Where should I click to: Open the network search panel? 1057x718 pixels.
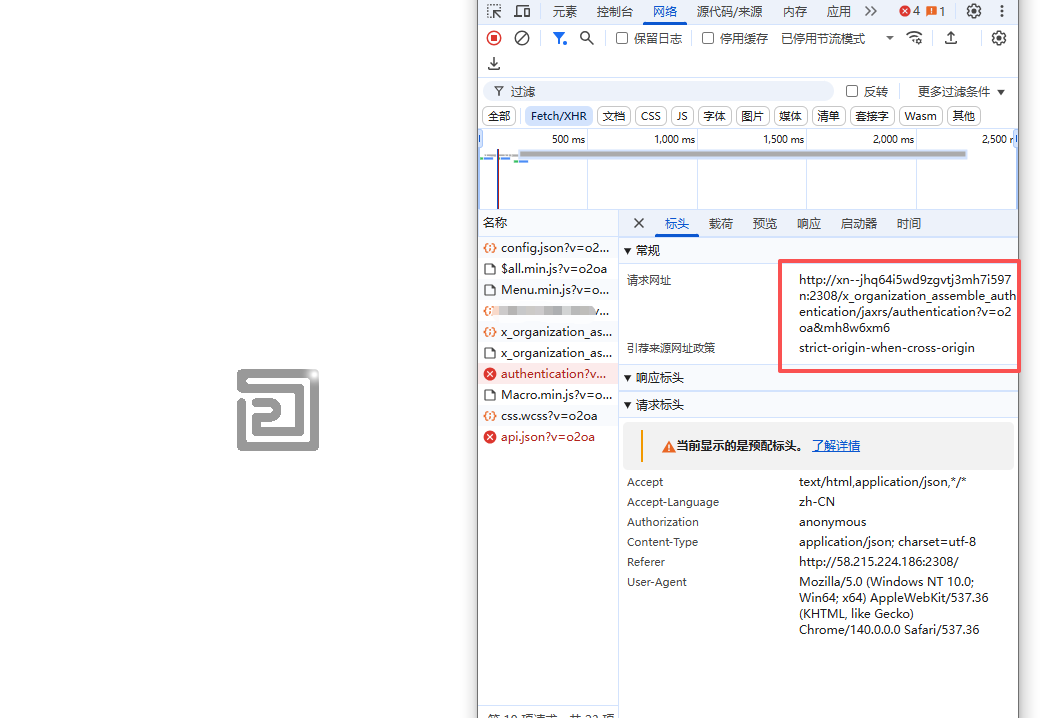click(x=587, y=38)
